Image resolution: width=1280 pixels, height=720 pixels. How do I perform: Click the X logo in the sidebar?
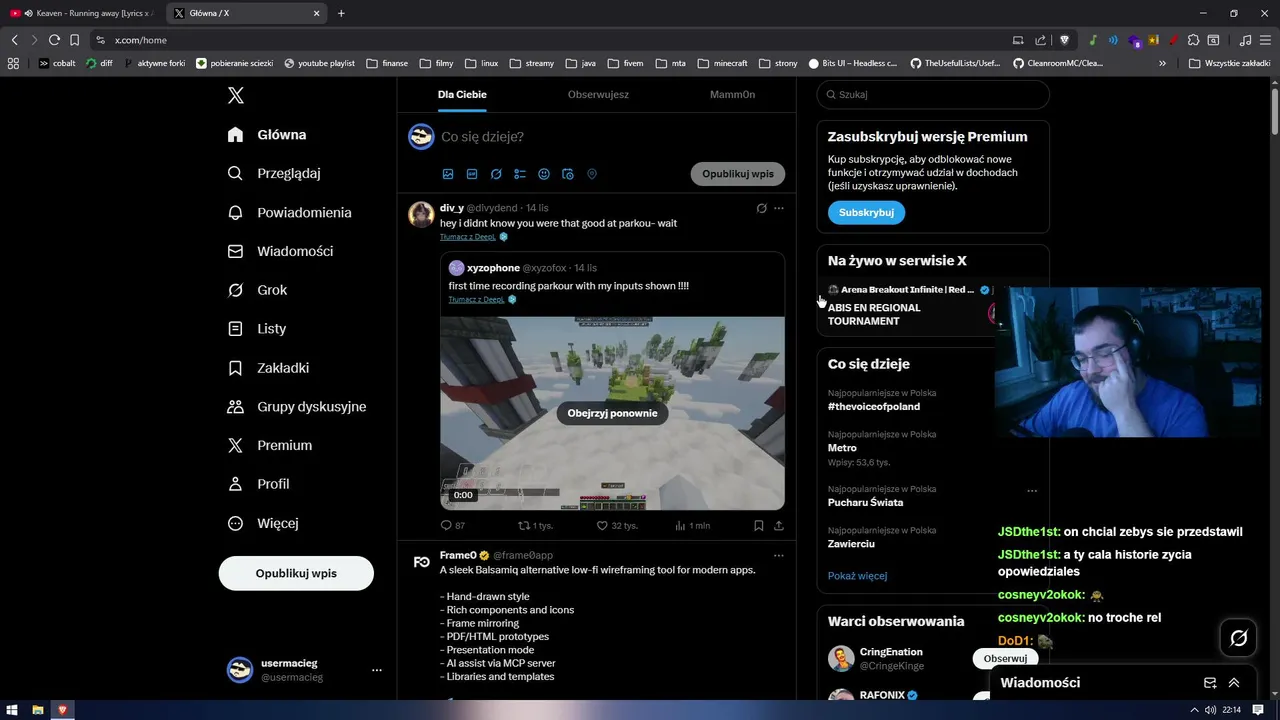[x=235, y=95]
